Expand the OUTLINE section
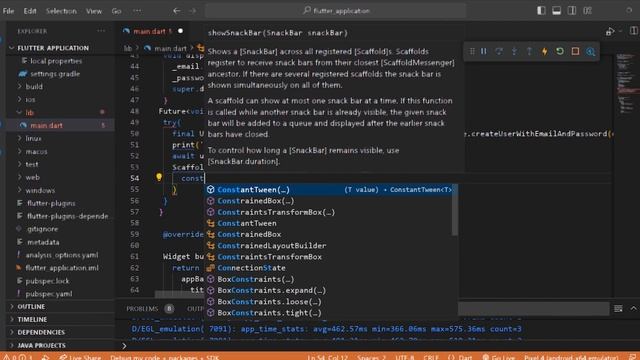This screenshot has height=360, width=640. pyautogui.click(x=31, y=307)
